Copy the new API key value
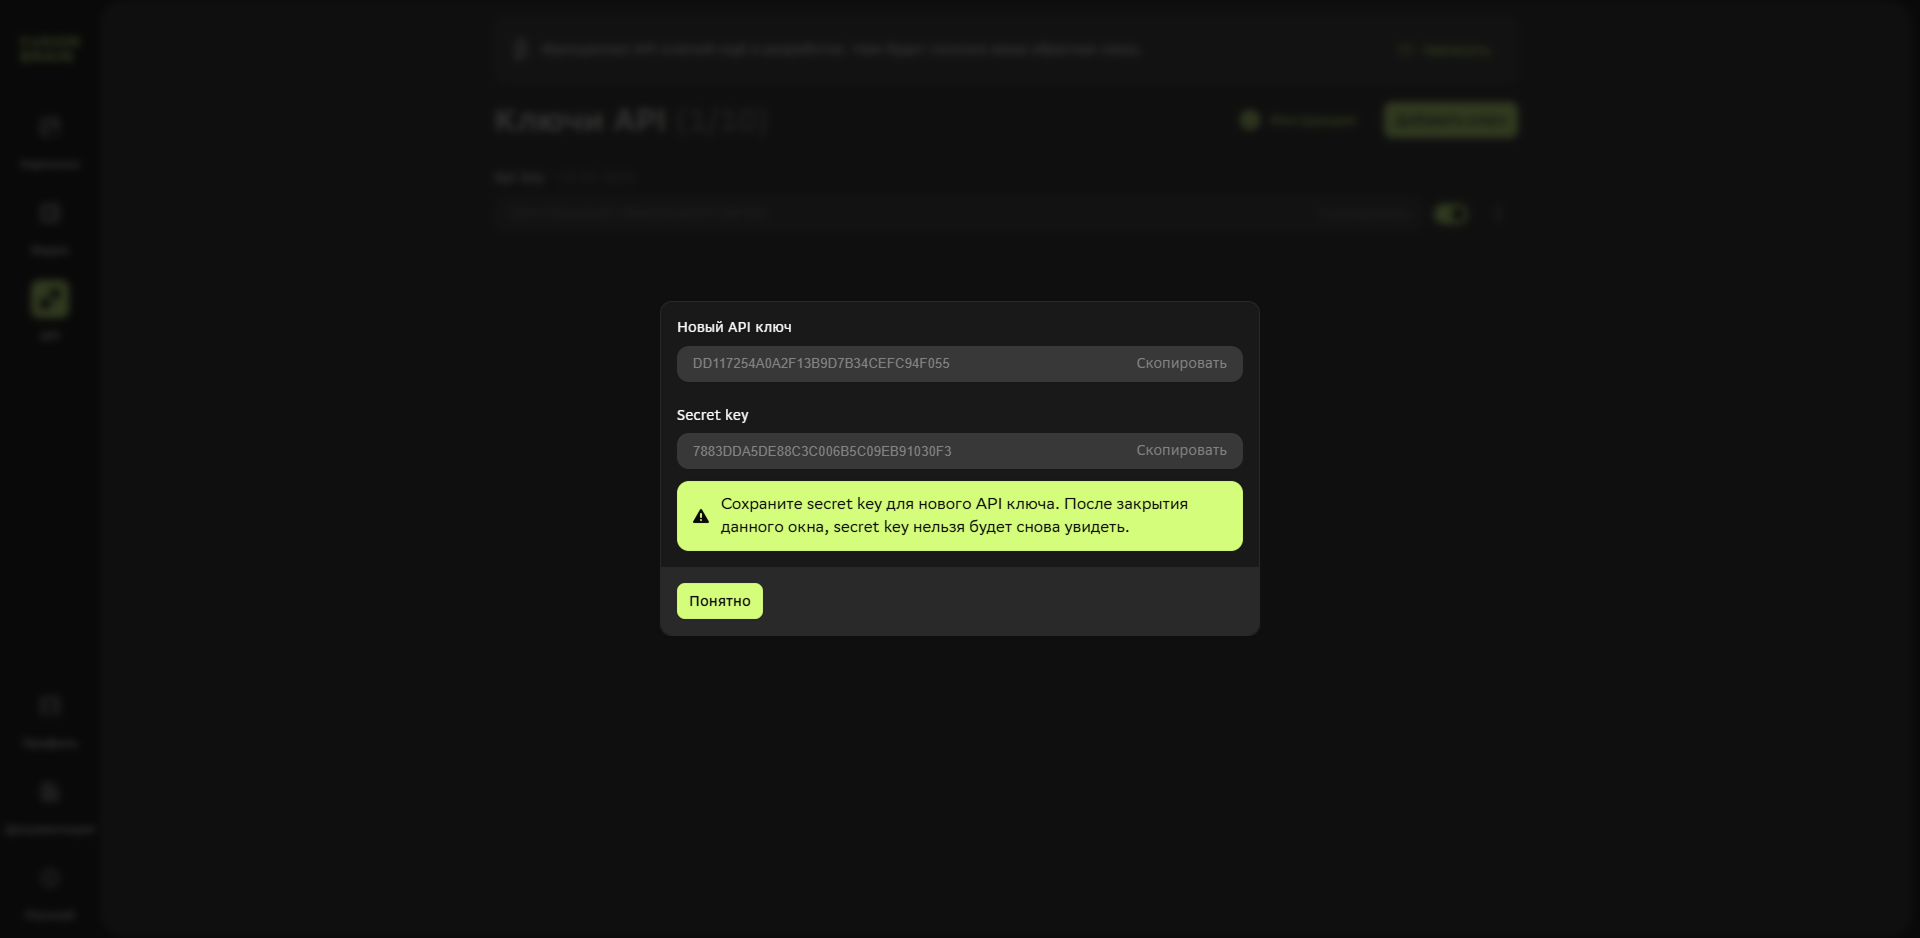Image resolution: width=1920 pixels, height=938 pixels. [x=1180, y=364]
